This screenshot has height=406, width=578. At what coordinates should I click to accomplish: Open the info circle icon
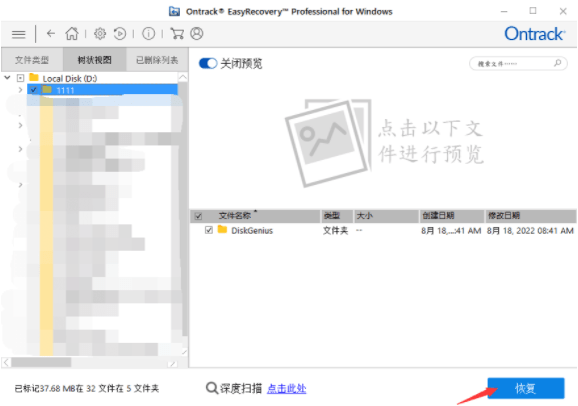[x=149, y=34]
